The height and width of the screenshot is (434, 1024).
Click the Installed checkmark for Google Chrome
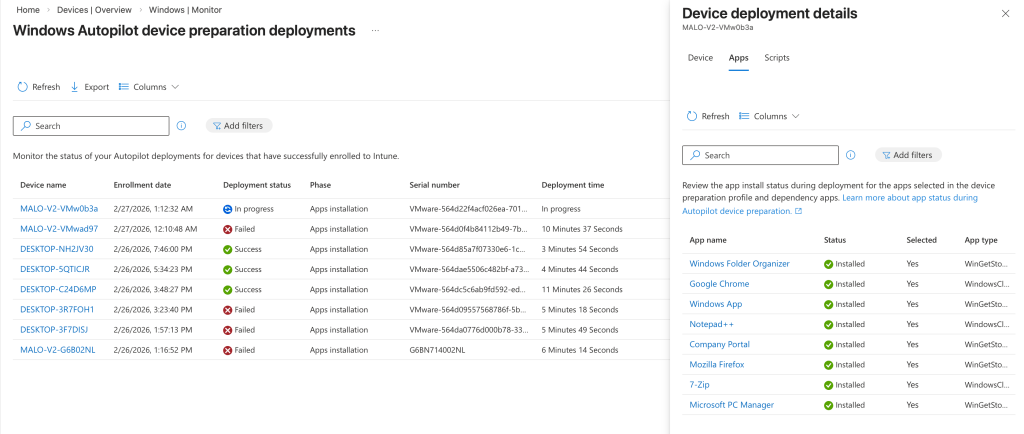[x=828, y=284]
